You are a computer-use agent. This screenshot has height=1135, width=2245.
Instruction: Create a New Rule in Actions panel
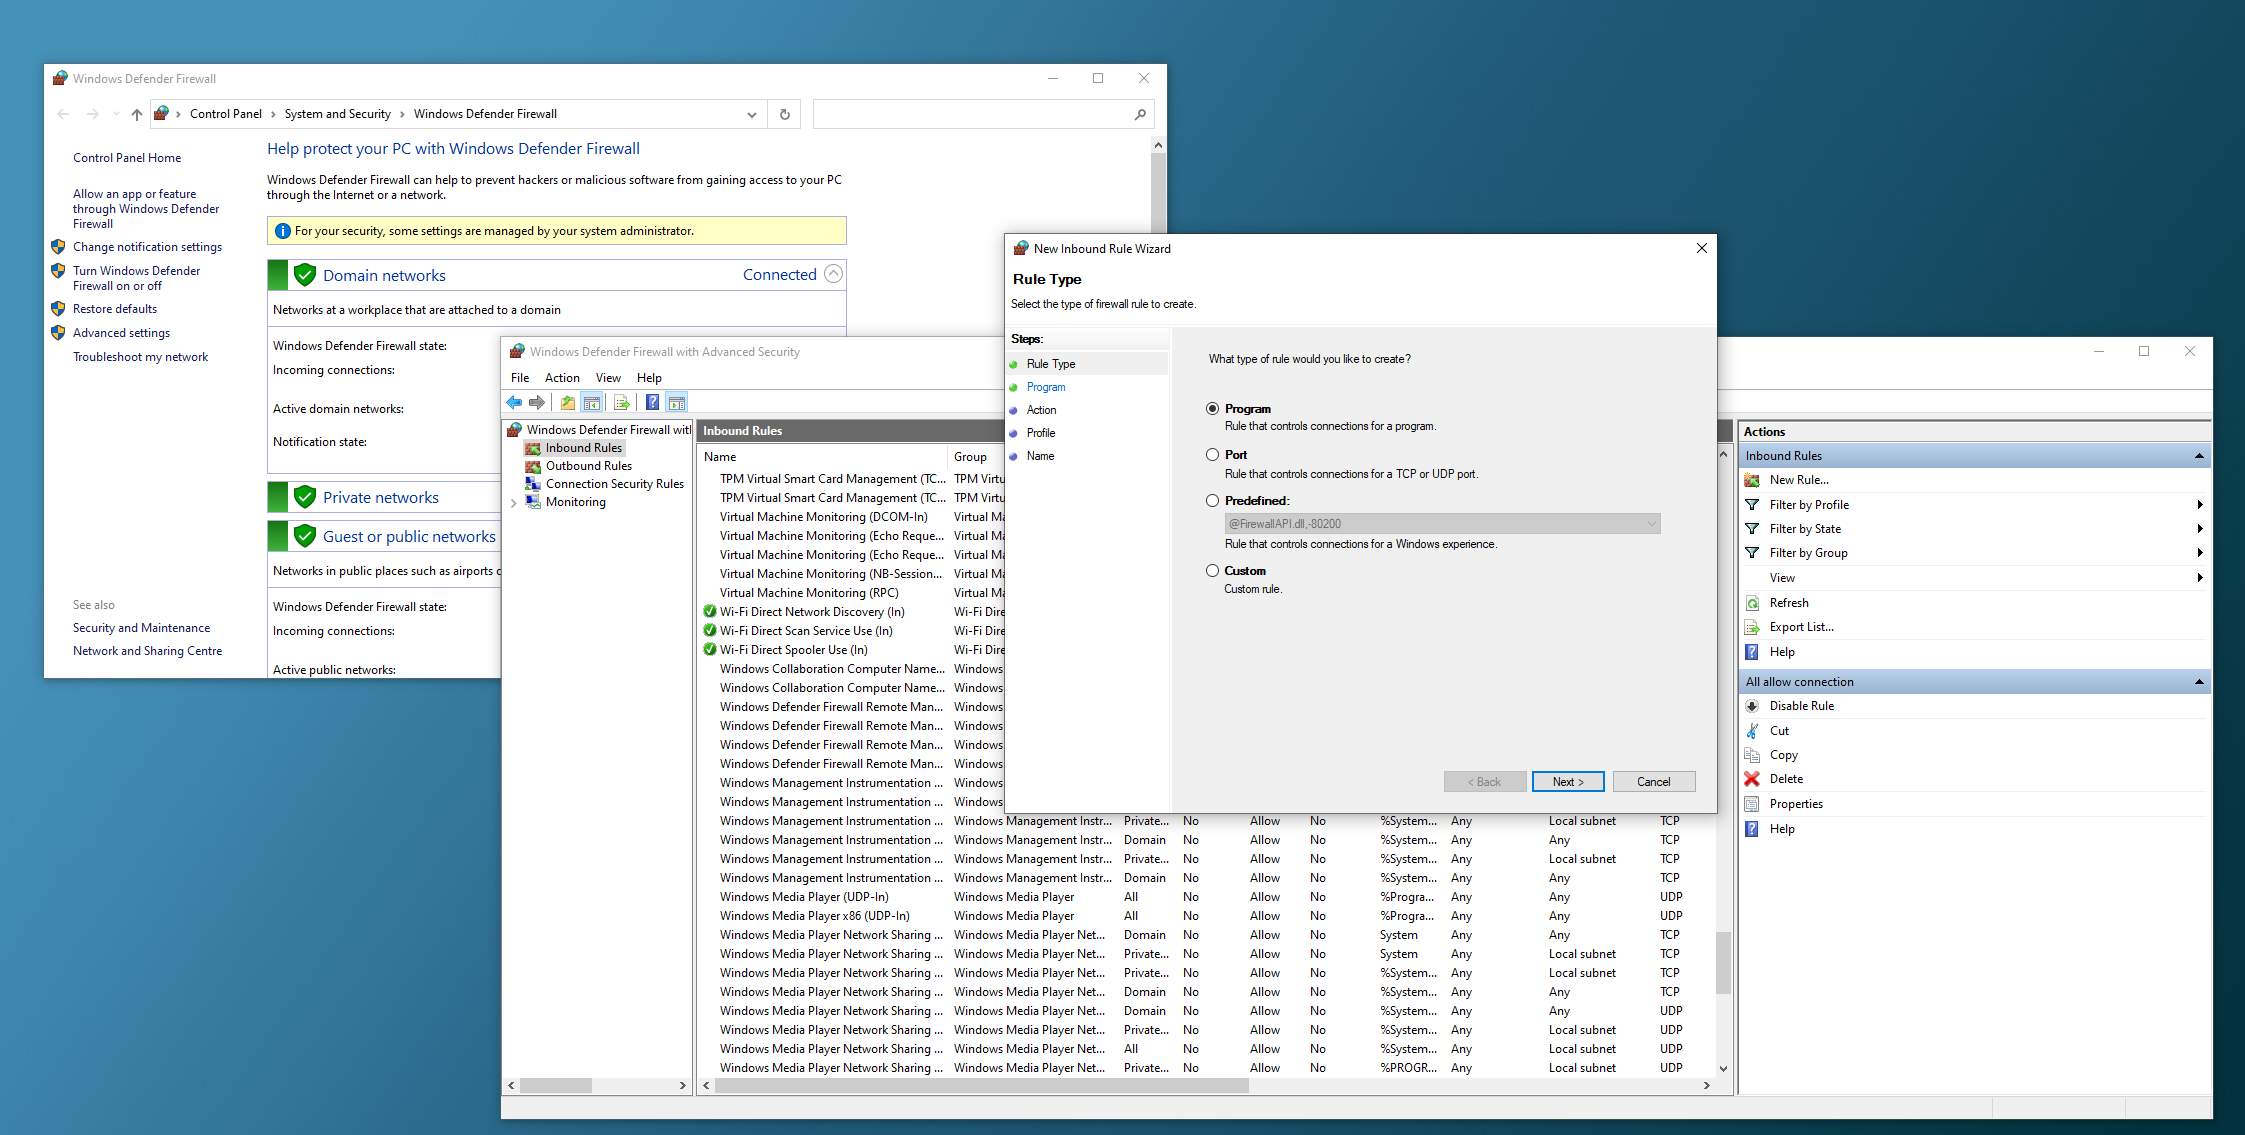(x=1798, y=479)
